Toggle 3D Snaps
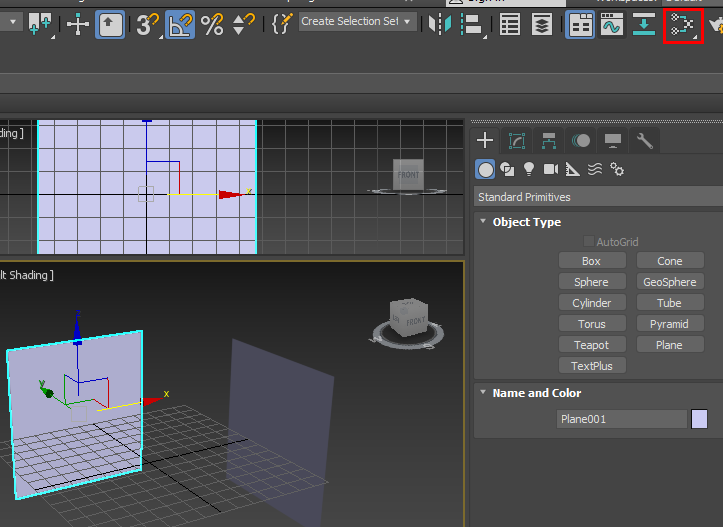The image size is (723, 527). pos(148,24)
